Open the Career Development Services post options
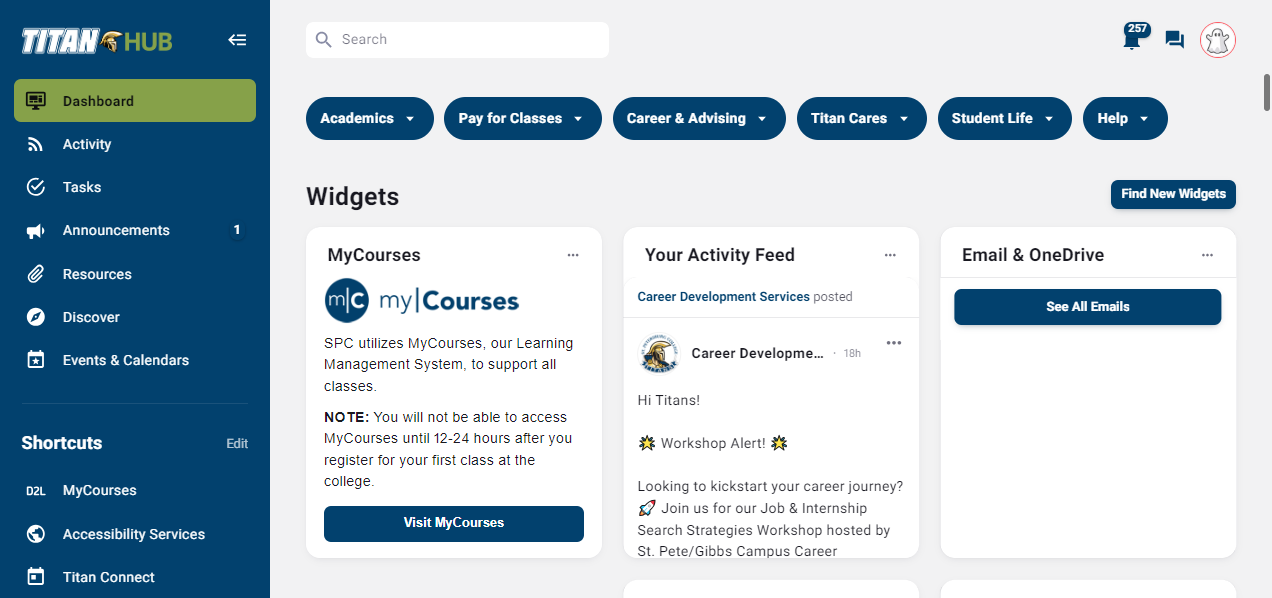Viewport: 1272px width, 598px height. point(893,342)
